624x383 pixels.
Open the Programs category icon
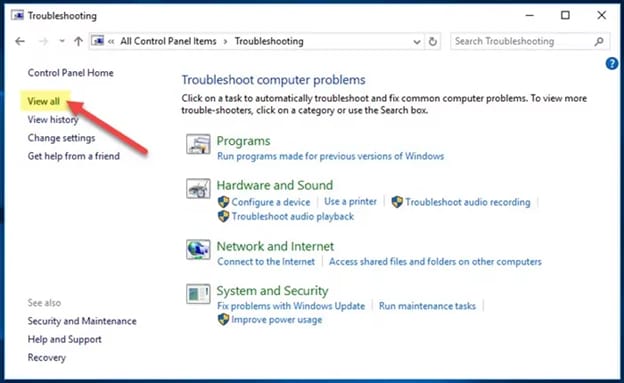pyautogui.click(x=198, y=144)
